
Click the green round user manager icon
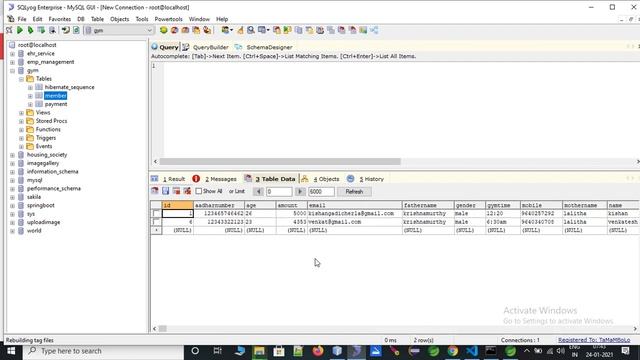[163, 30]
